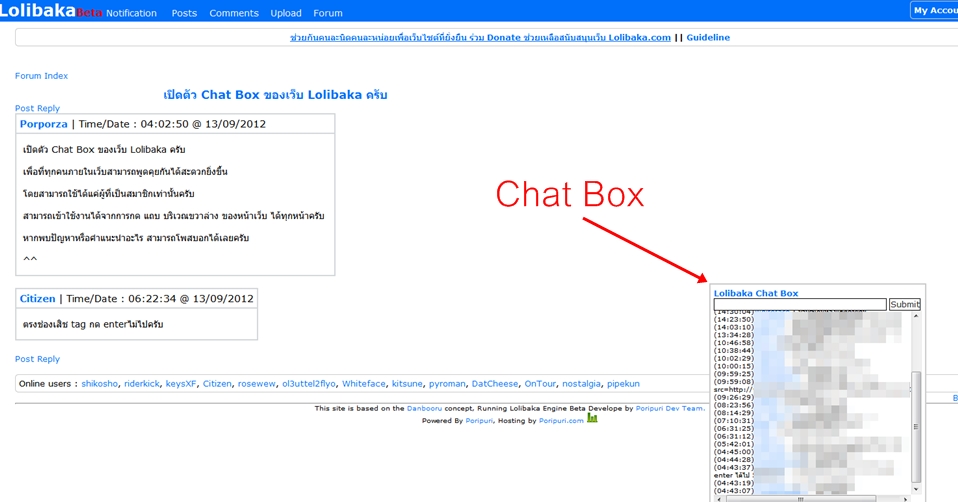Image resolution: width=958 pixels, height=502 pixels.
Task: Click post timestamp 04:02:50 @ 13/09/2012
Action: click(203, 124)
